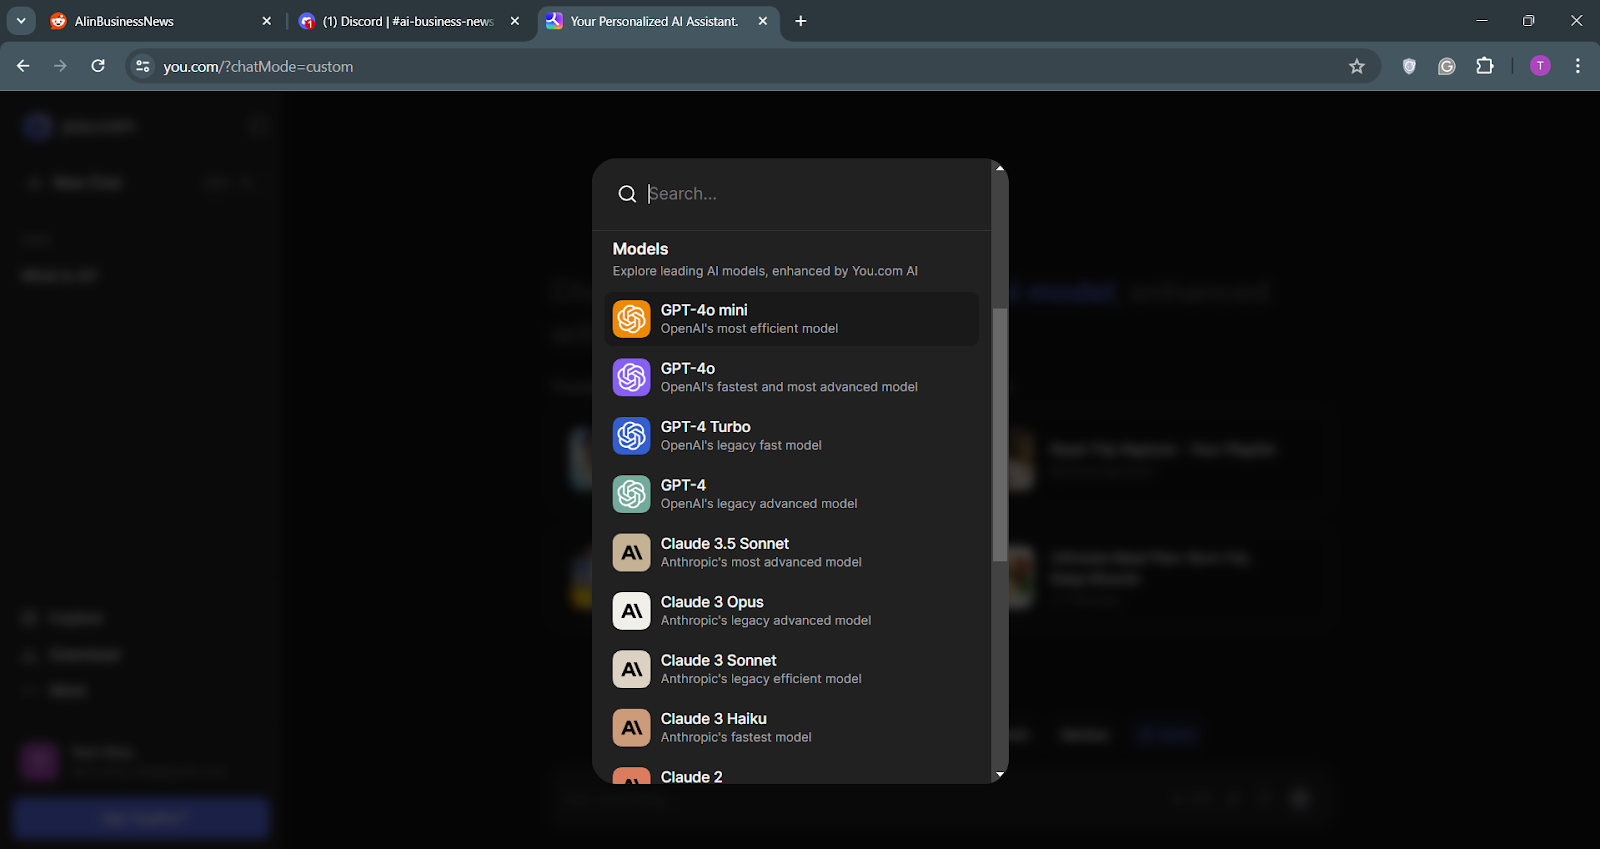Select the 'Claude 3 Opus' title text

coord(712,602)
